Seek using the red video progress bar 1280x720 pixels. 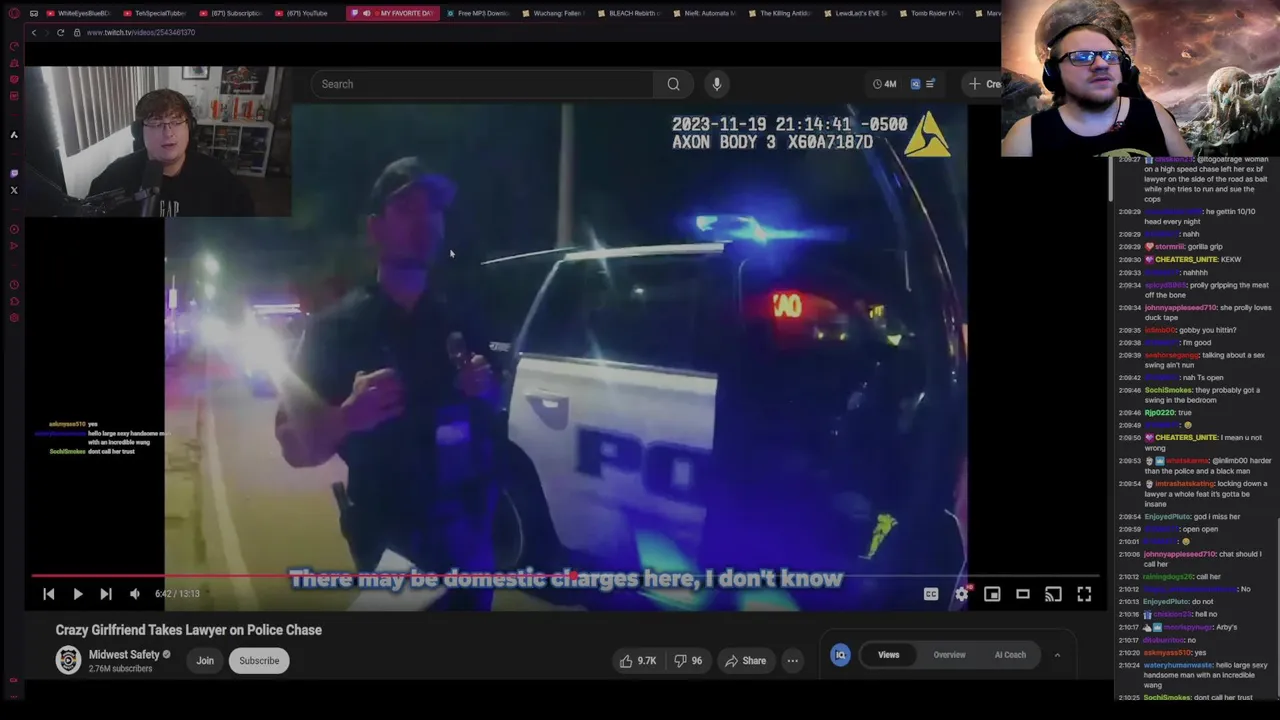point(565,576)
